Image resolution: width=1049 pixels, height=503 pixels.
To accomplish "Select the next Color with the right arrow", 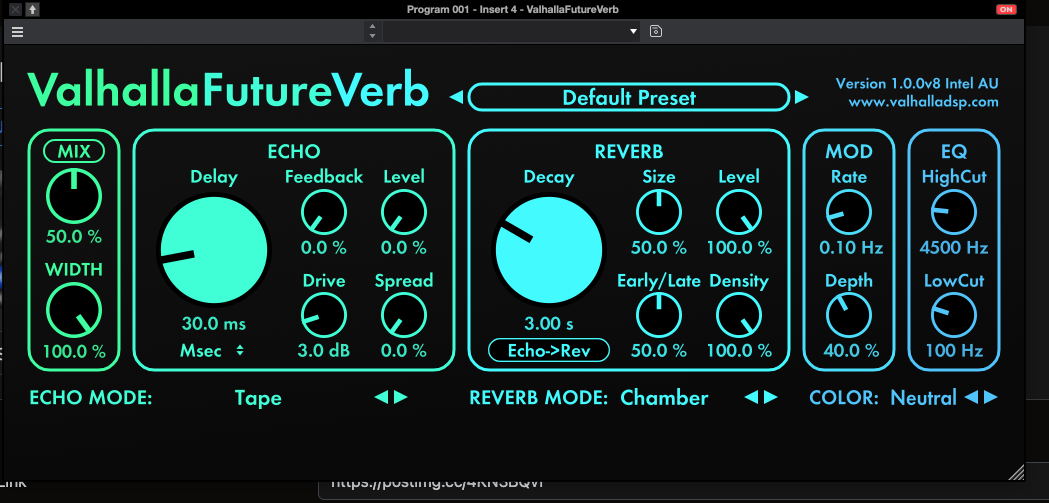I will (991, 397).
